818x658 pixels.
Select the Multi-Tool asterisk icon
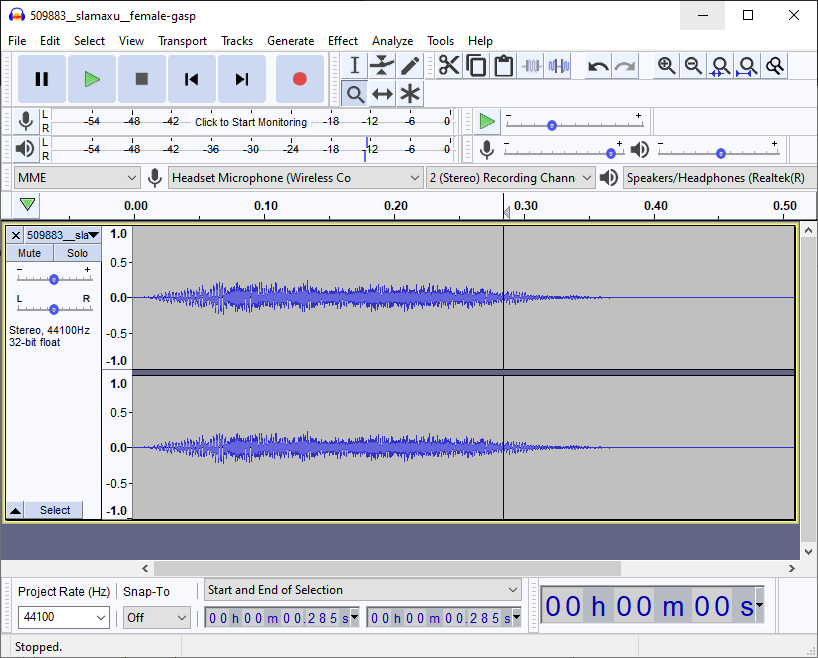click(410, 94)
